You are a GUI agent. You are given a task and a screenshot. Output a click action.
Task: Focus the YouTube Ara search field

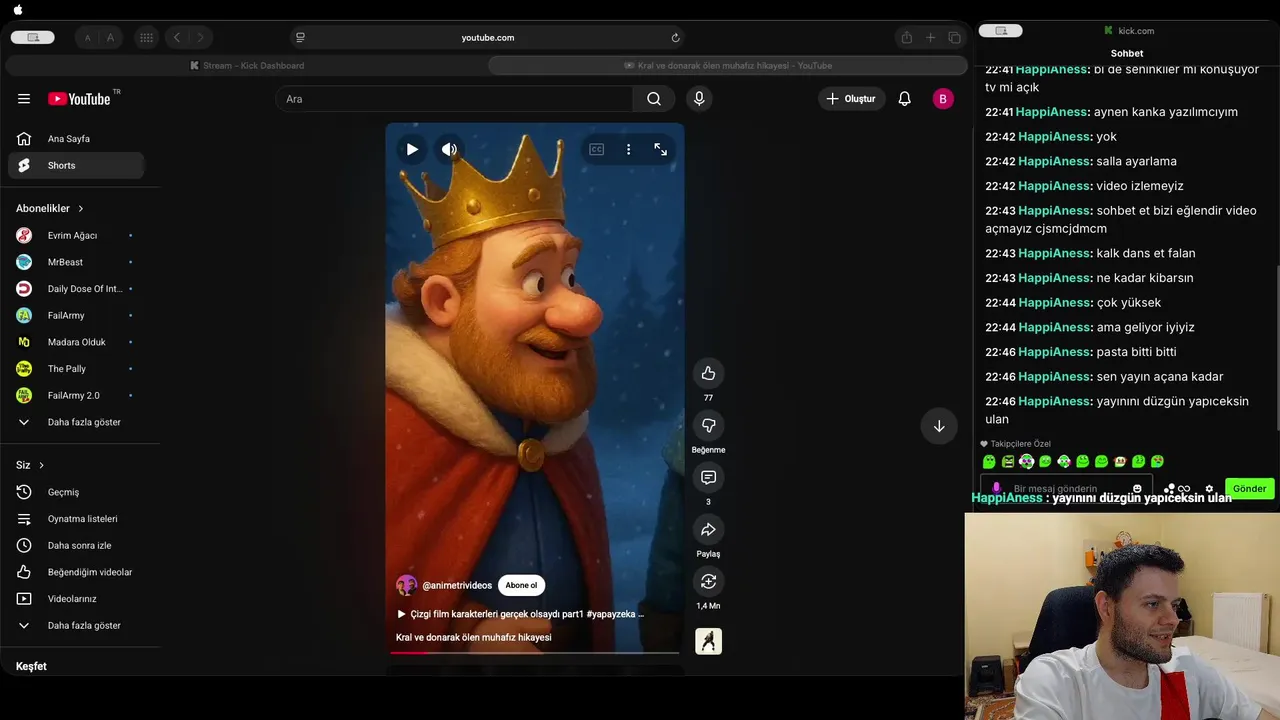[x=454, y=99]
